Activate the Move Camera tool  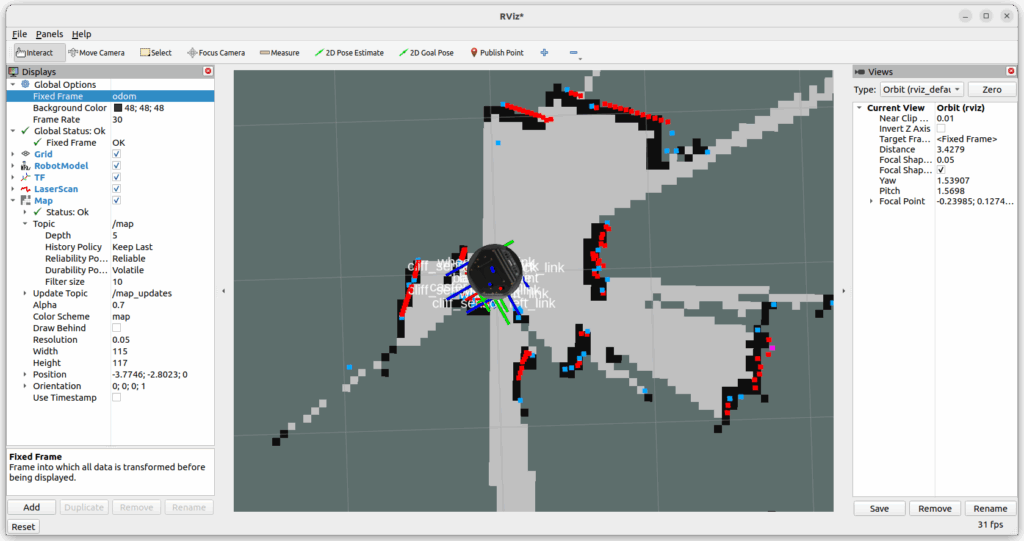(x=96, y=53)
